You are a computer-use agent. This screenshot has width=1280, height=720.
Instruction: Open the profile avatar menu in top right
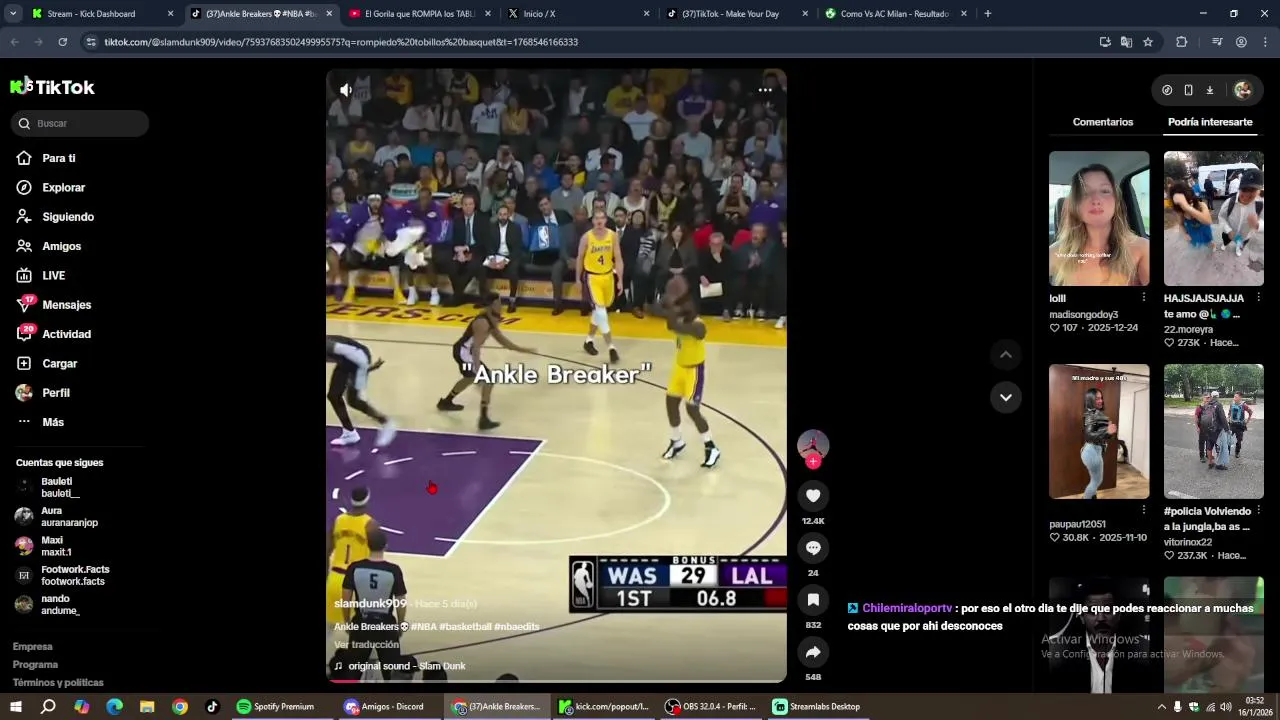1243,90
